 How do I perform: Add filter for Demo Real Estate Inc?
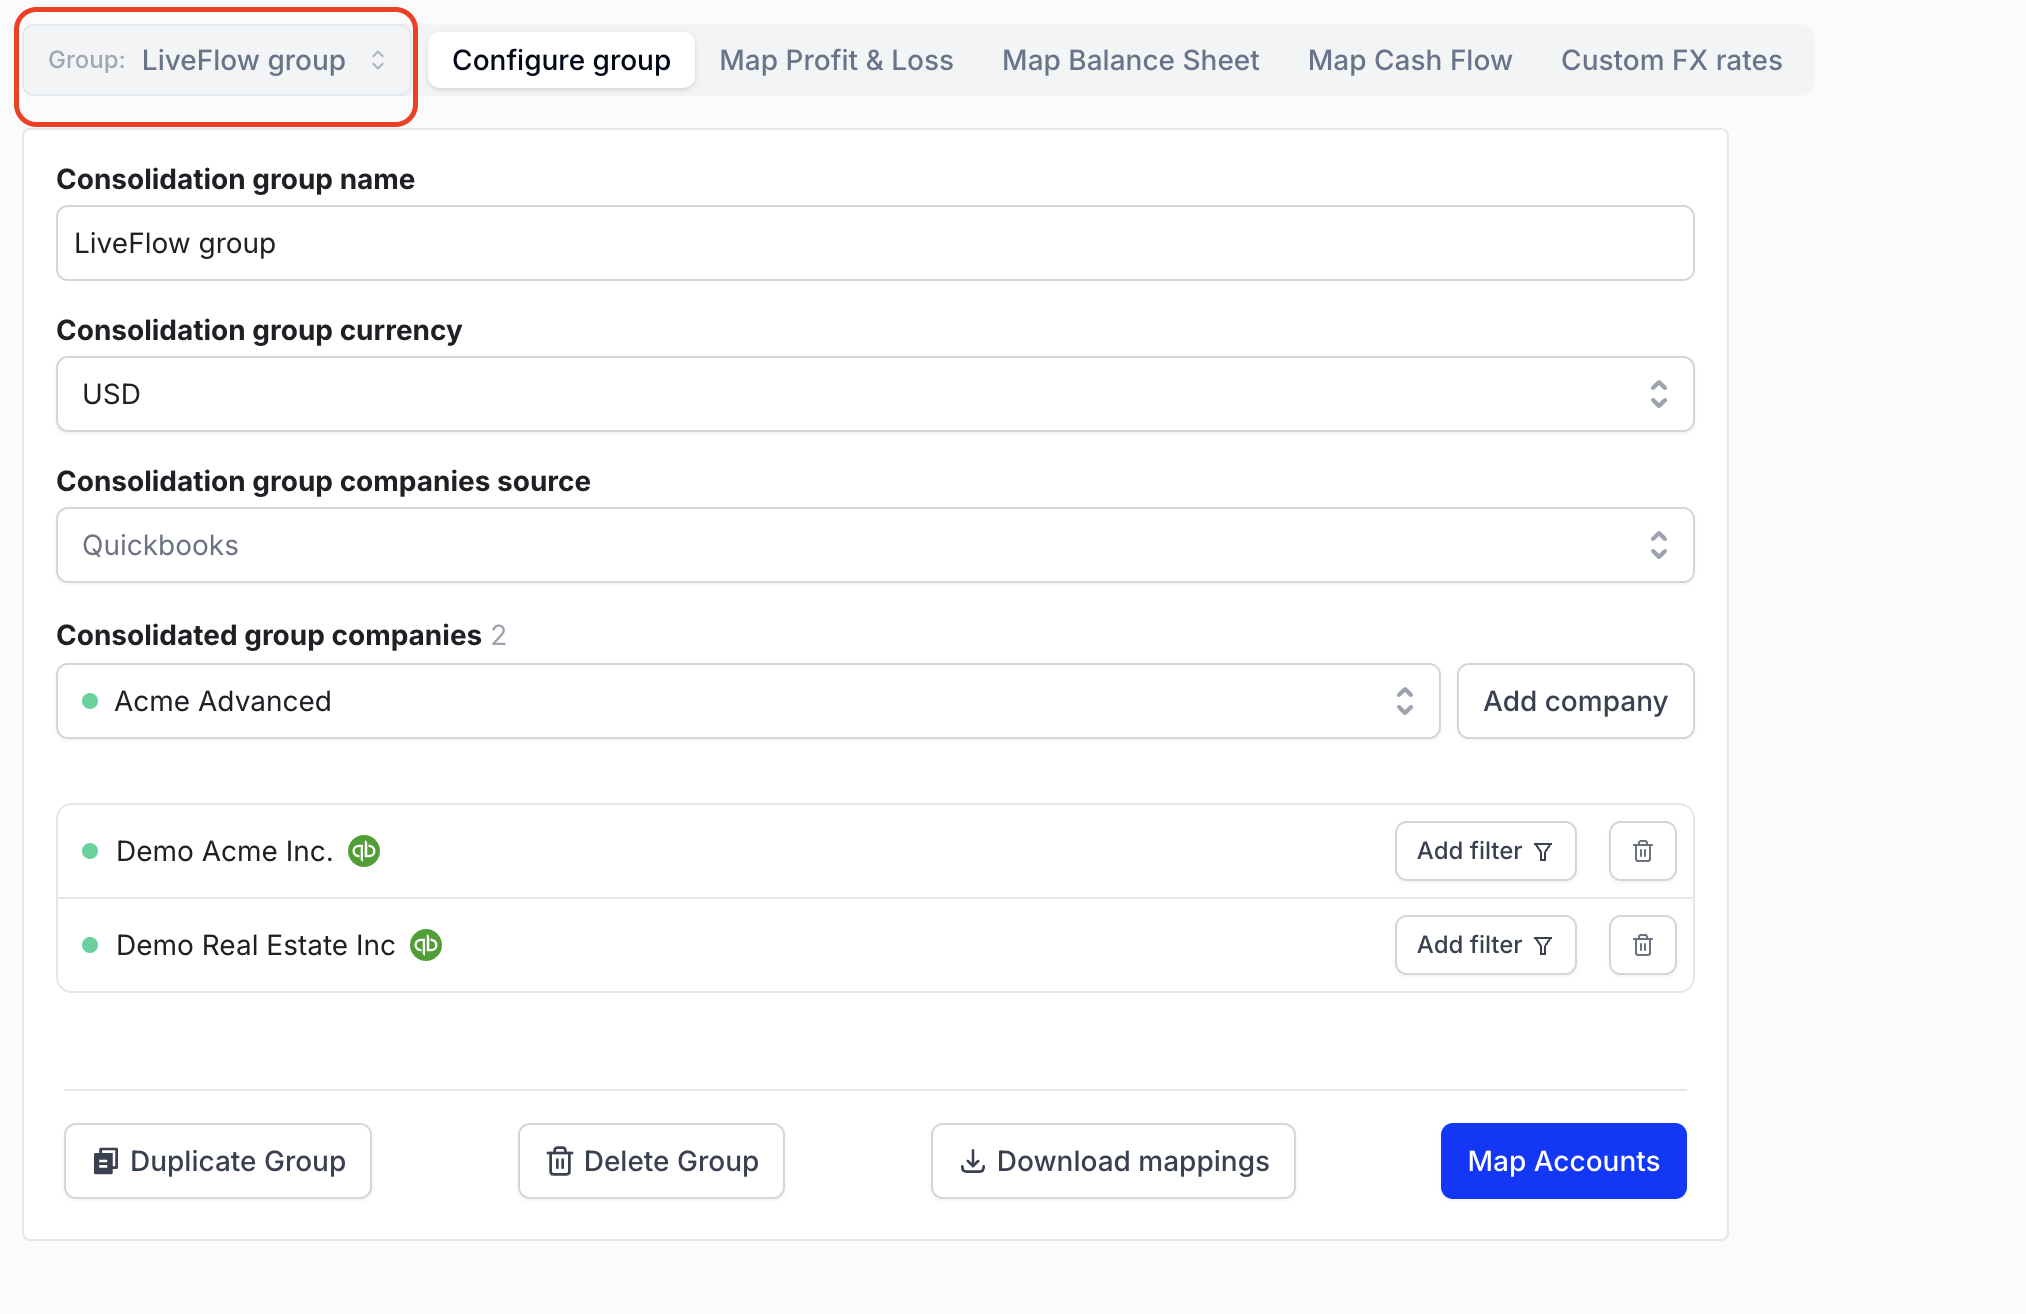(x=1485, y=945)
